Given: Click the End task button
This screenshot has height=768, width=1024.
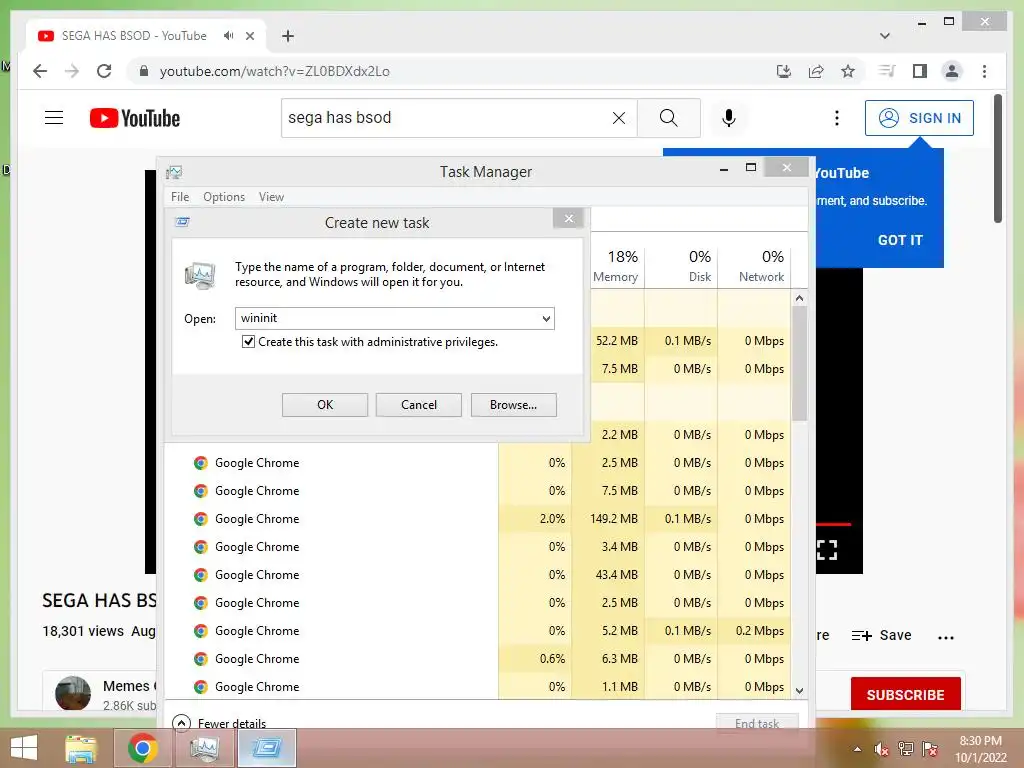Looking at the screenshot, I should pyautogui.click(x=757, y=723).
